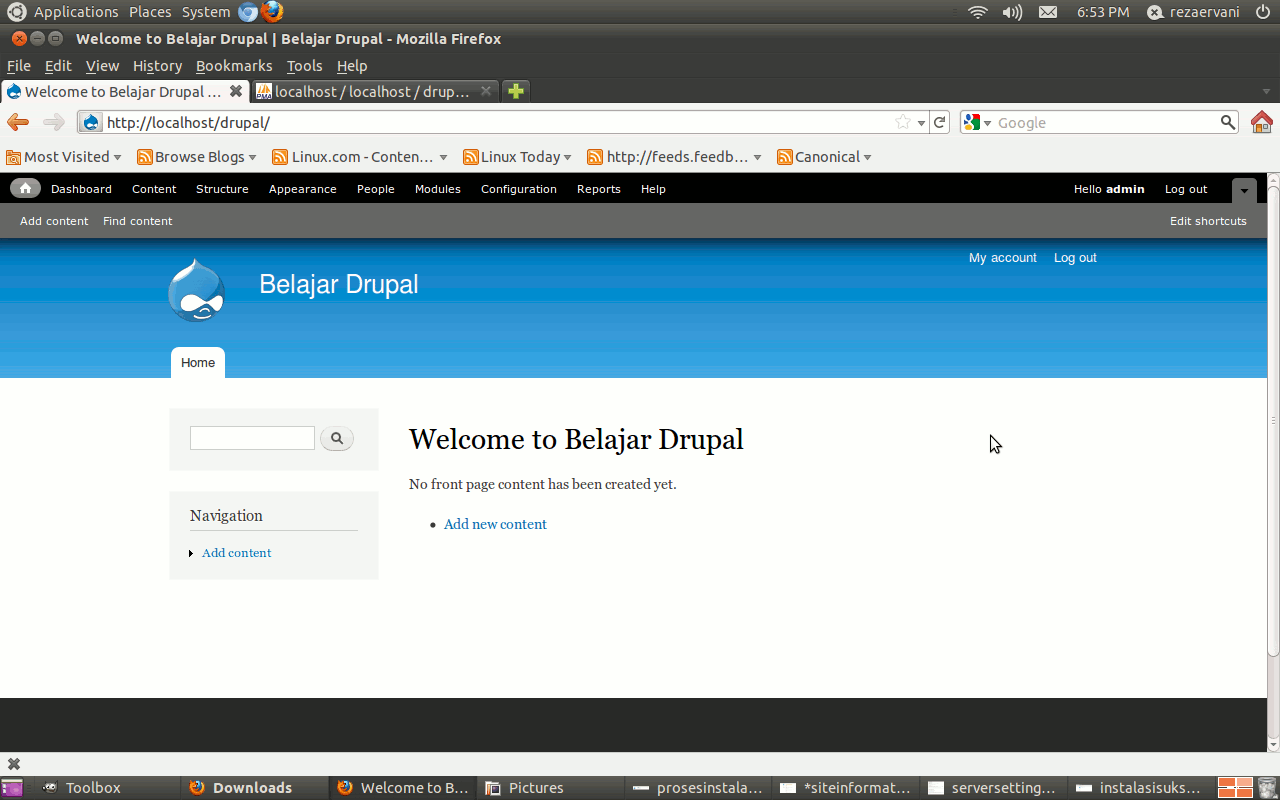Close the Welcome to Belajar Drupal tab
Screen dimensions: 1280x800
click(236, 91)
